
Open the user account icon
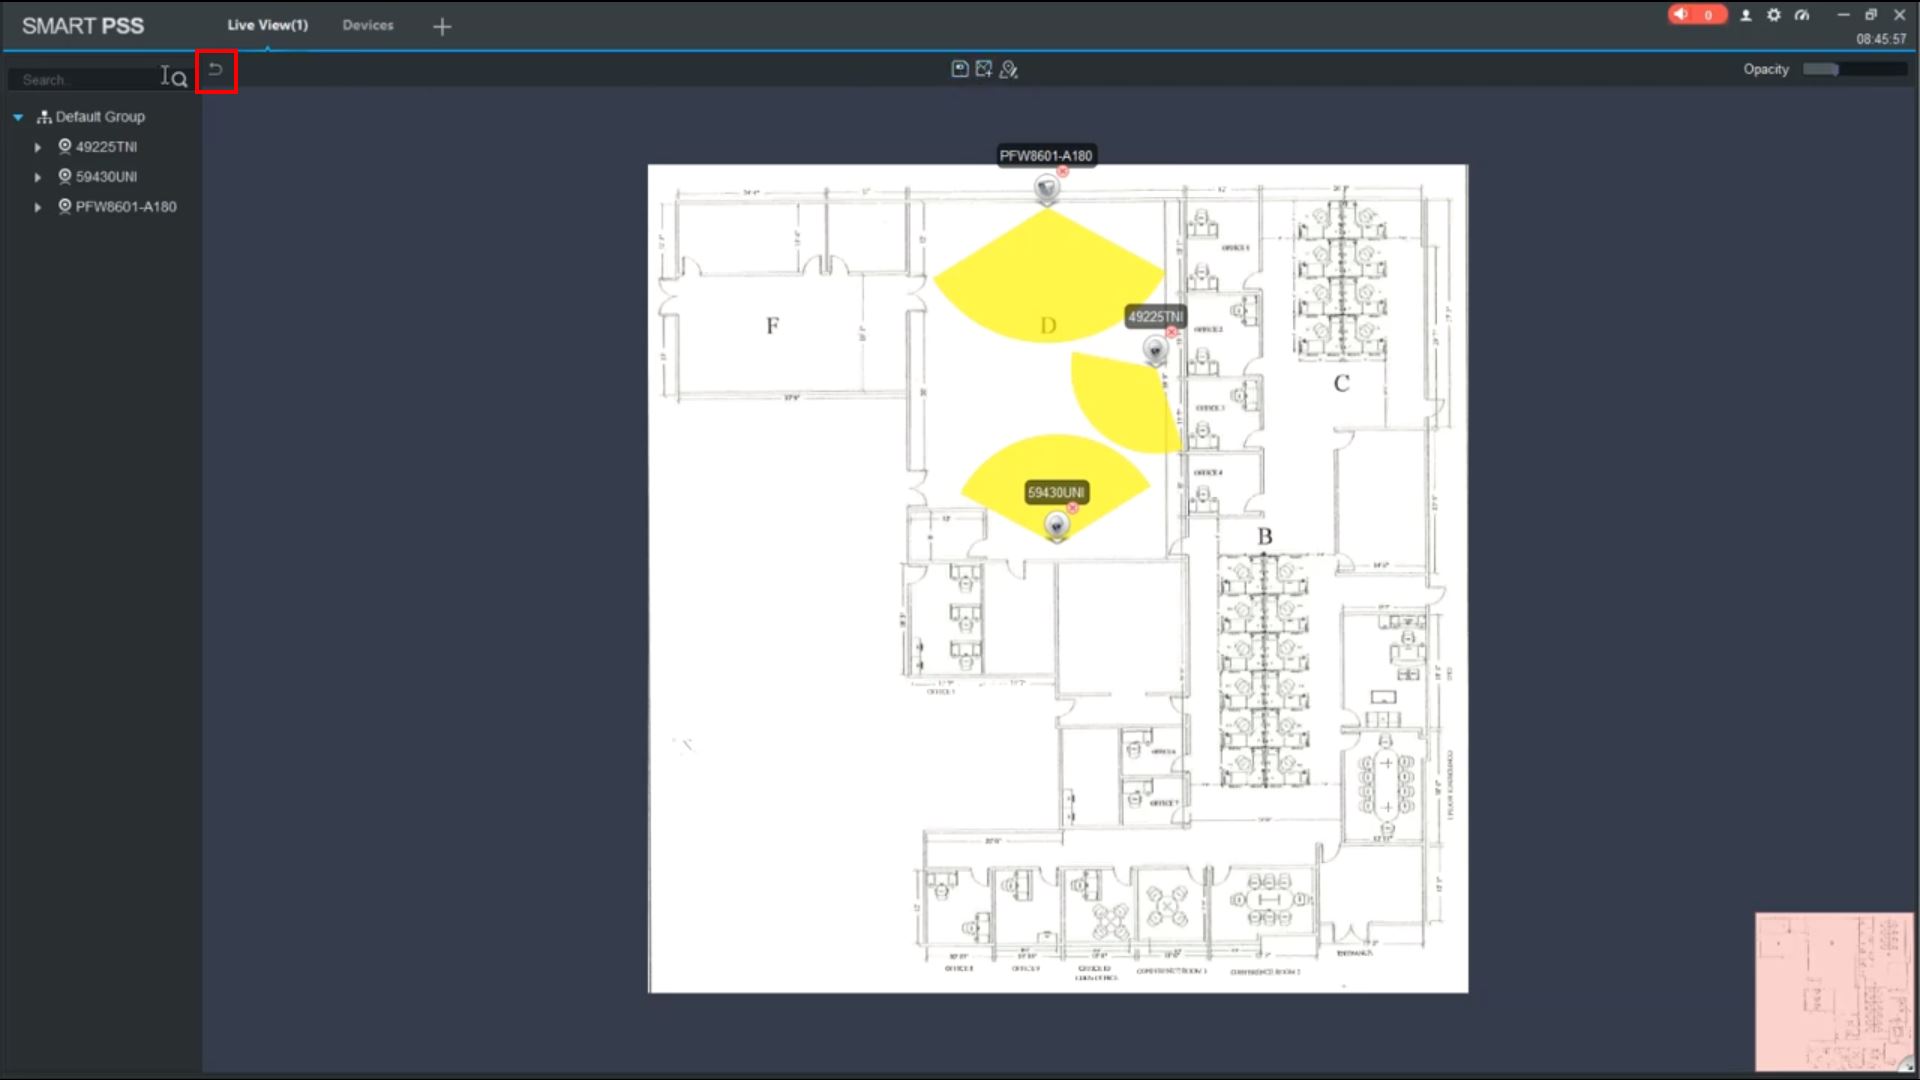pyautogui.click(x=1746, y=15)
